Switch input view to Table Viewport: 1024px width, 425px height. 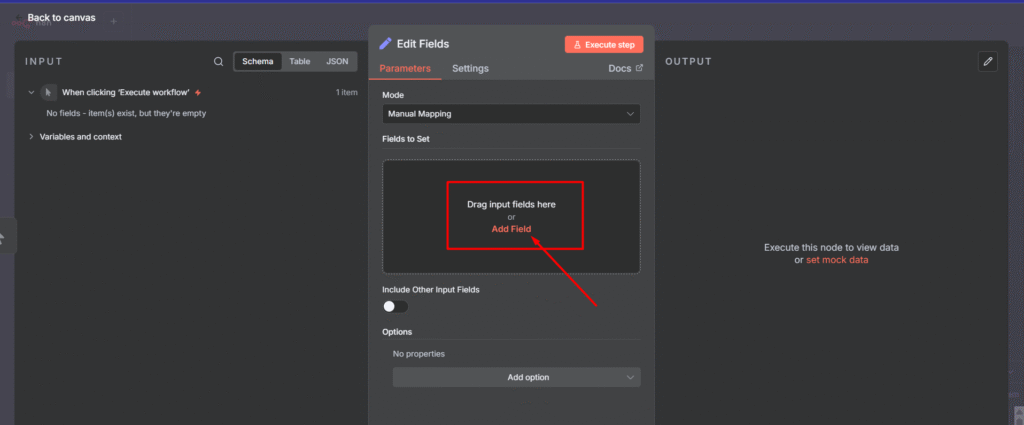[x=300, y=62]
